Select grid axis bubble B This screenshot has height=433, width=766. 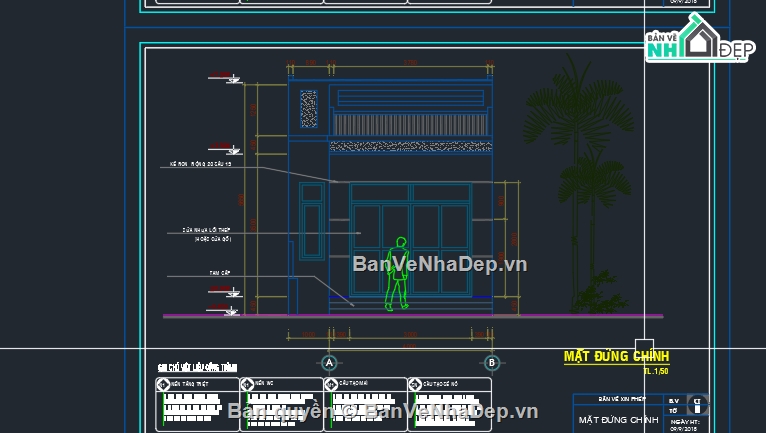(x=491, y=363)
